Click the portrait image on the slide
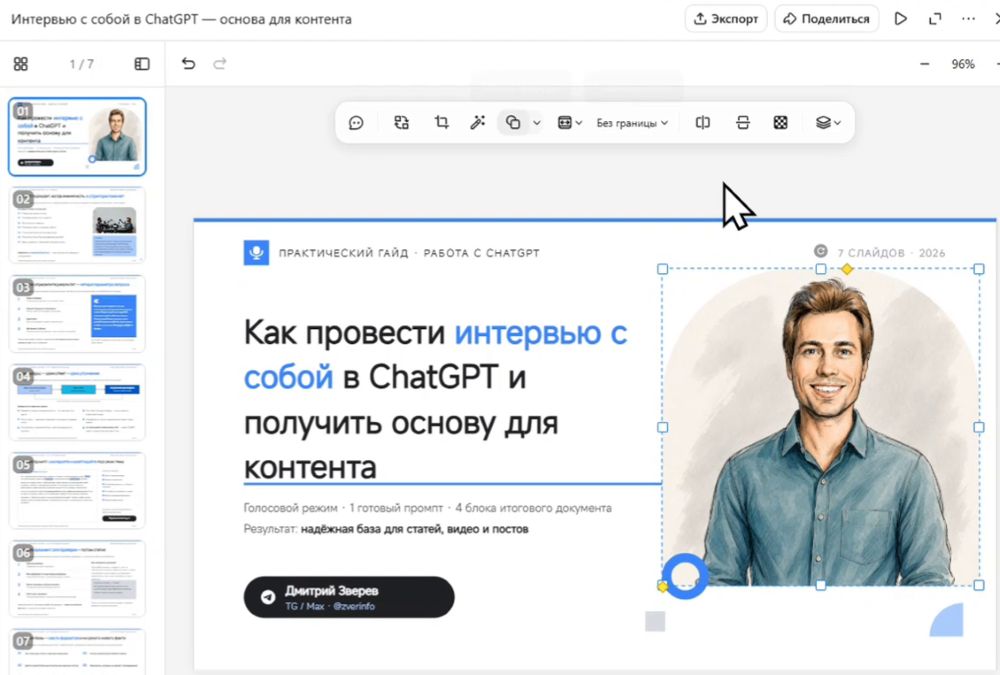 [821, 427]
